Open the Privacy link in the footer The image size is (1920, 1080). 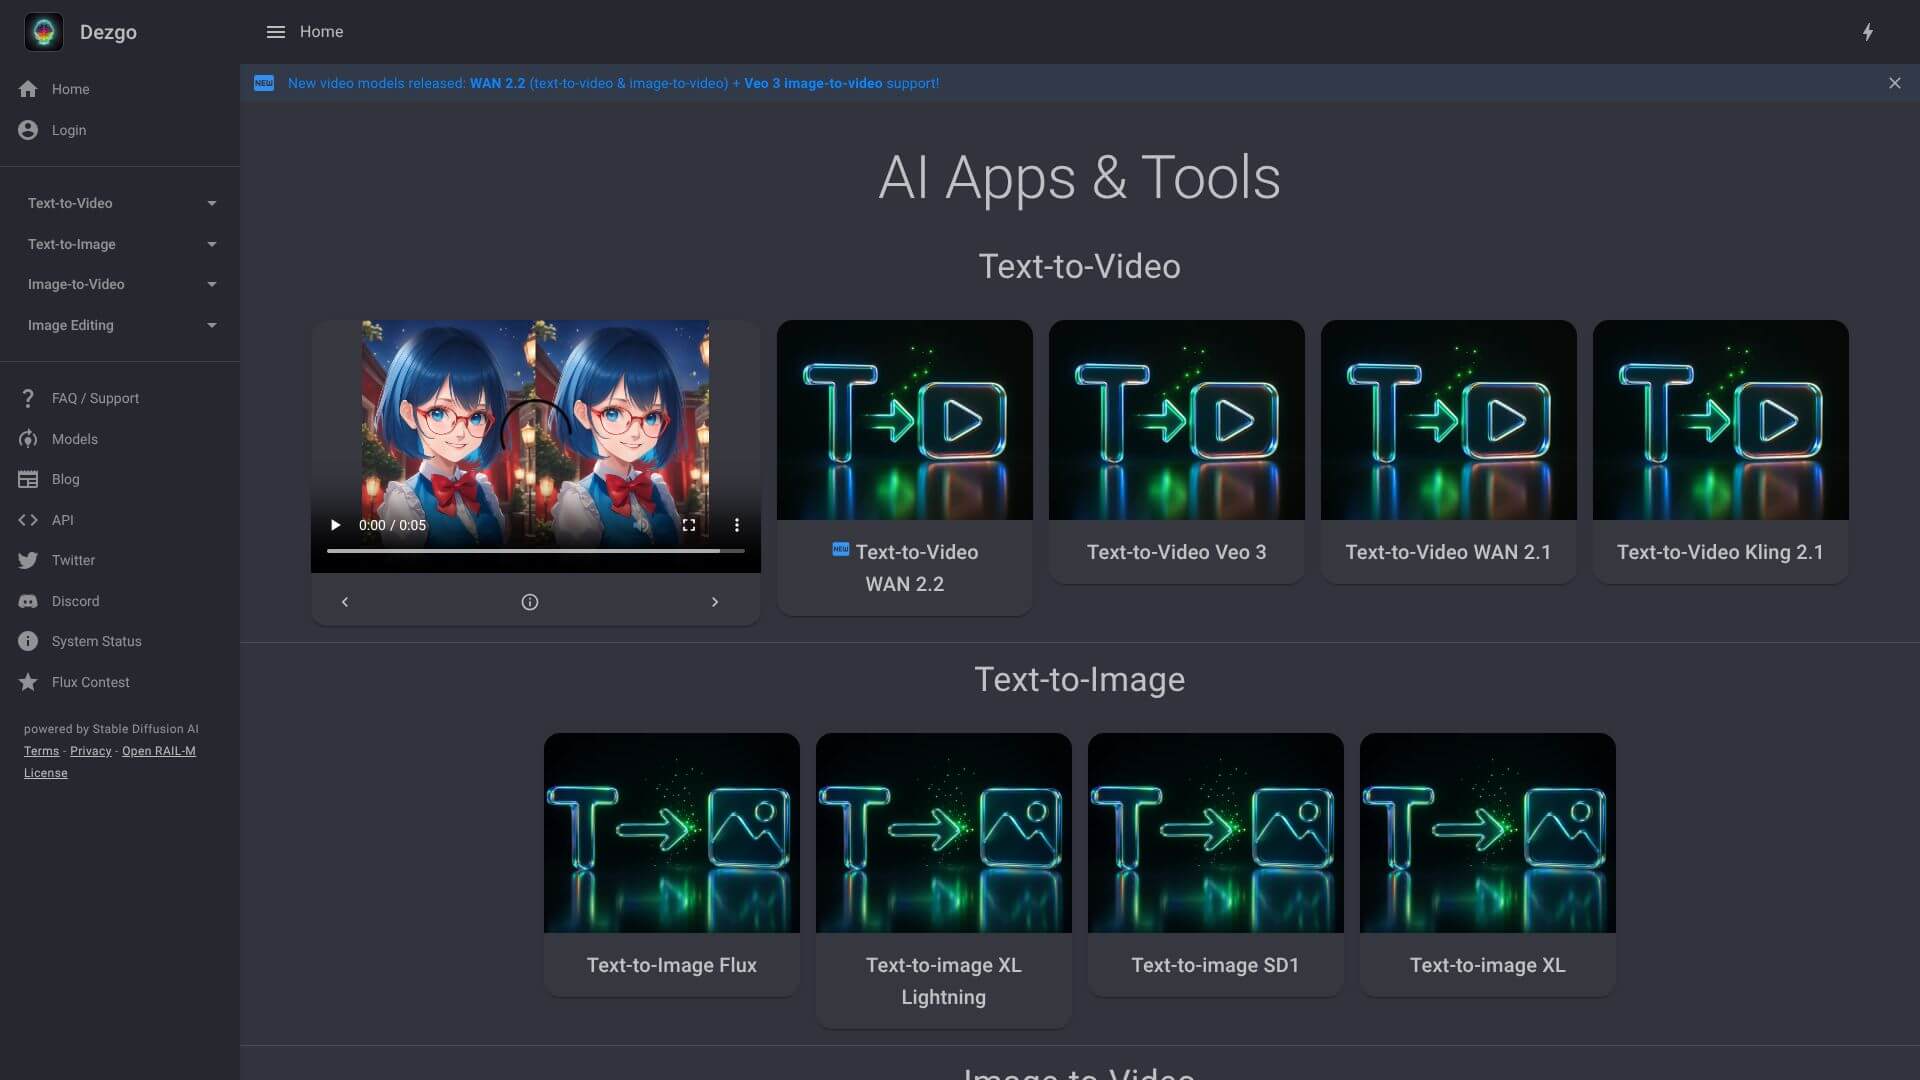click(x=90, y=750)
